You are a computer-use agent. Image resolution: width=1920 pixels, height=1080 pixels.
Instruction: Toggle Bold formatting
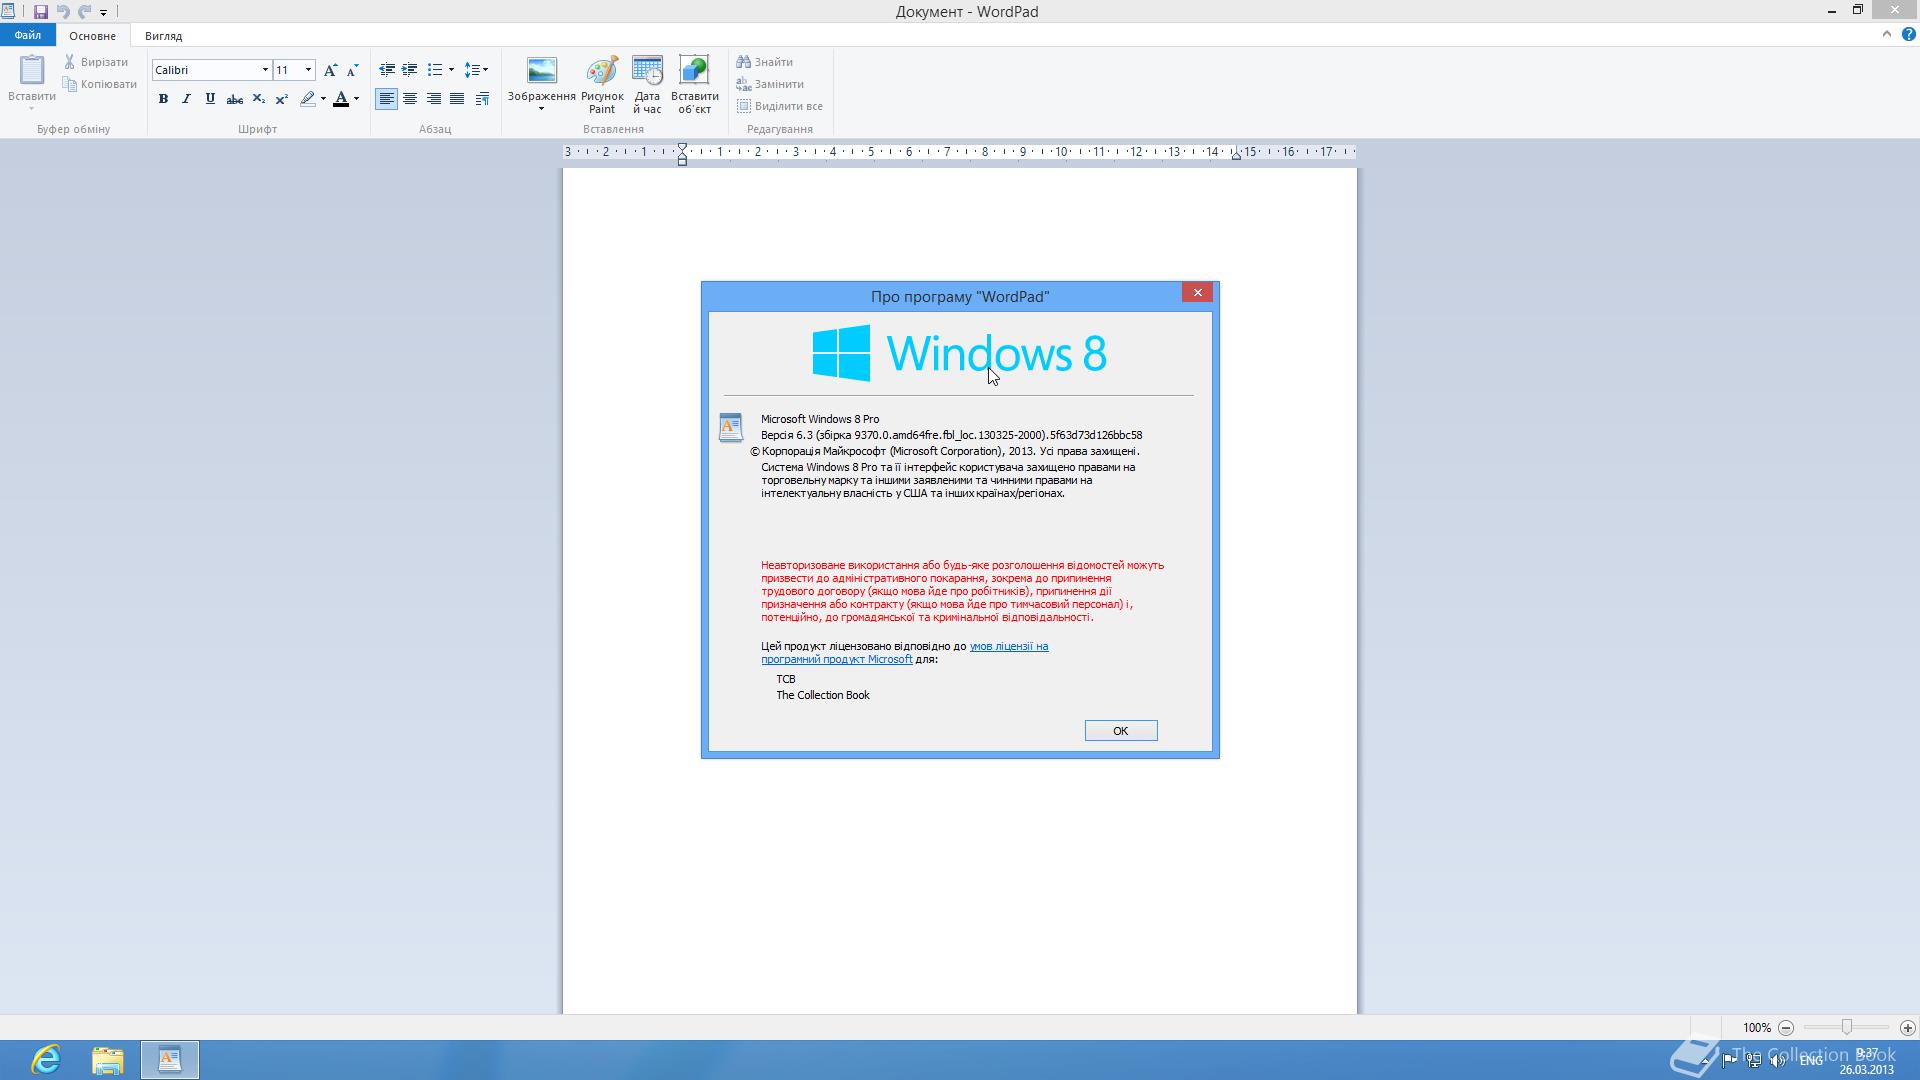[163, 99]
